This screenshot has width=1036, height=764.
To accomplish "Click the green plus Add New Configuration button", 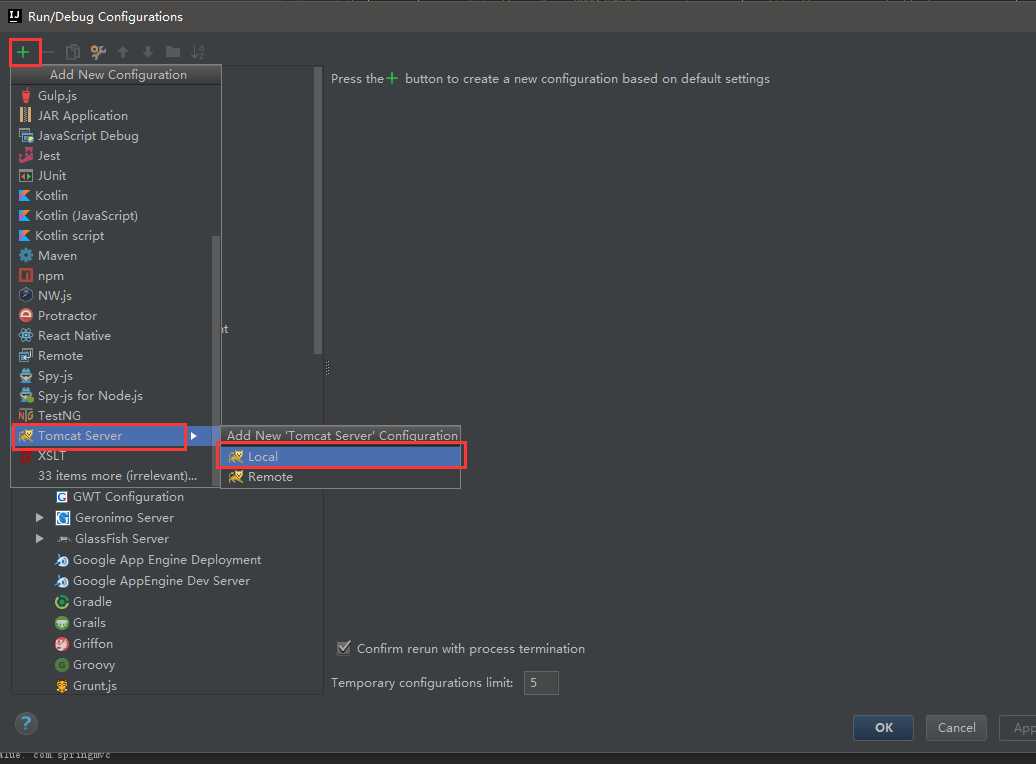I will coord(23,52).
